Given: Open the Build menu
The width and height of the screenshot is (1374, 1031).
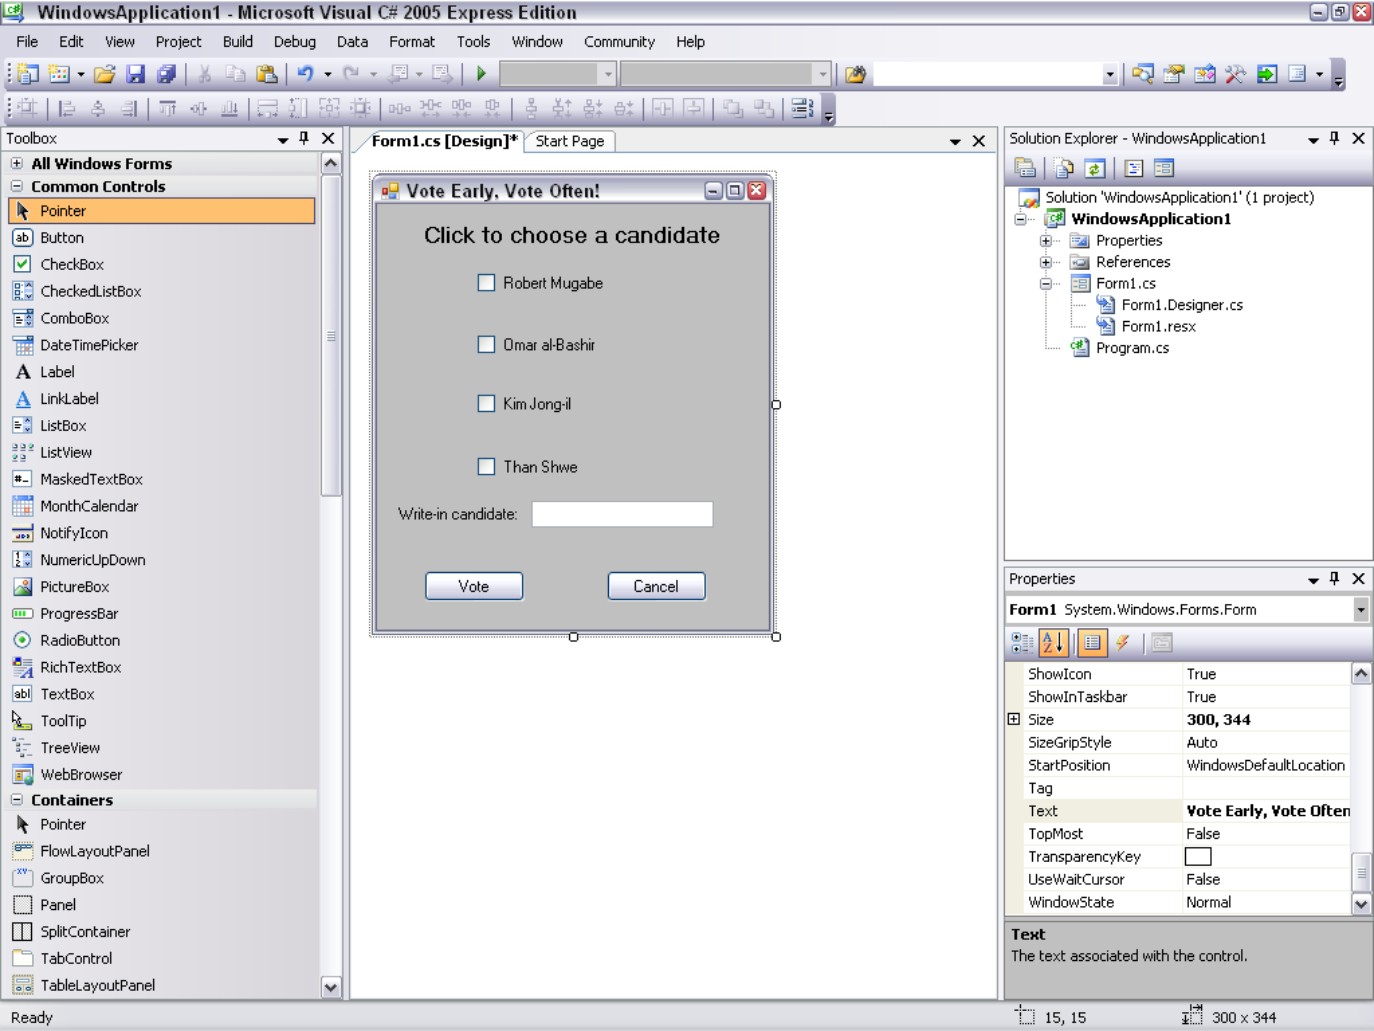Looking at the screenshot, I should (238, 42).
